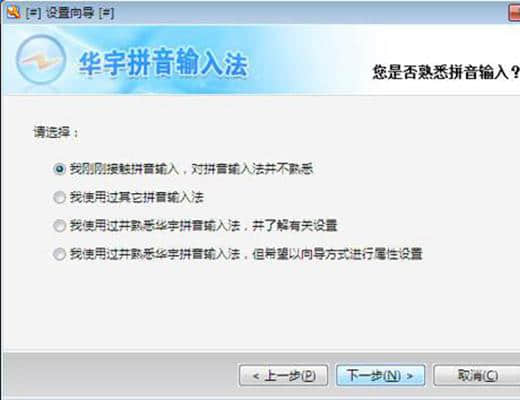The height and width of the screenshot is (400, 520).
Task: Continue with the 下一步(N) button
Action: (x=380, y=376)
